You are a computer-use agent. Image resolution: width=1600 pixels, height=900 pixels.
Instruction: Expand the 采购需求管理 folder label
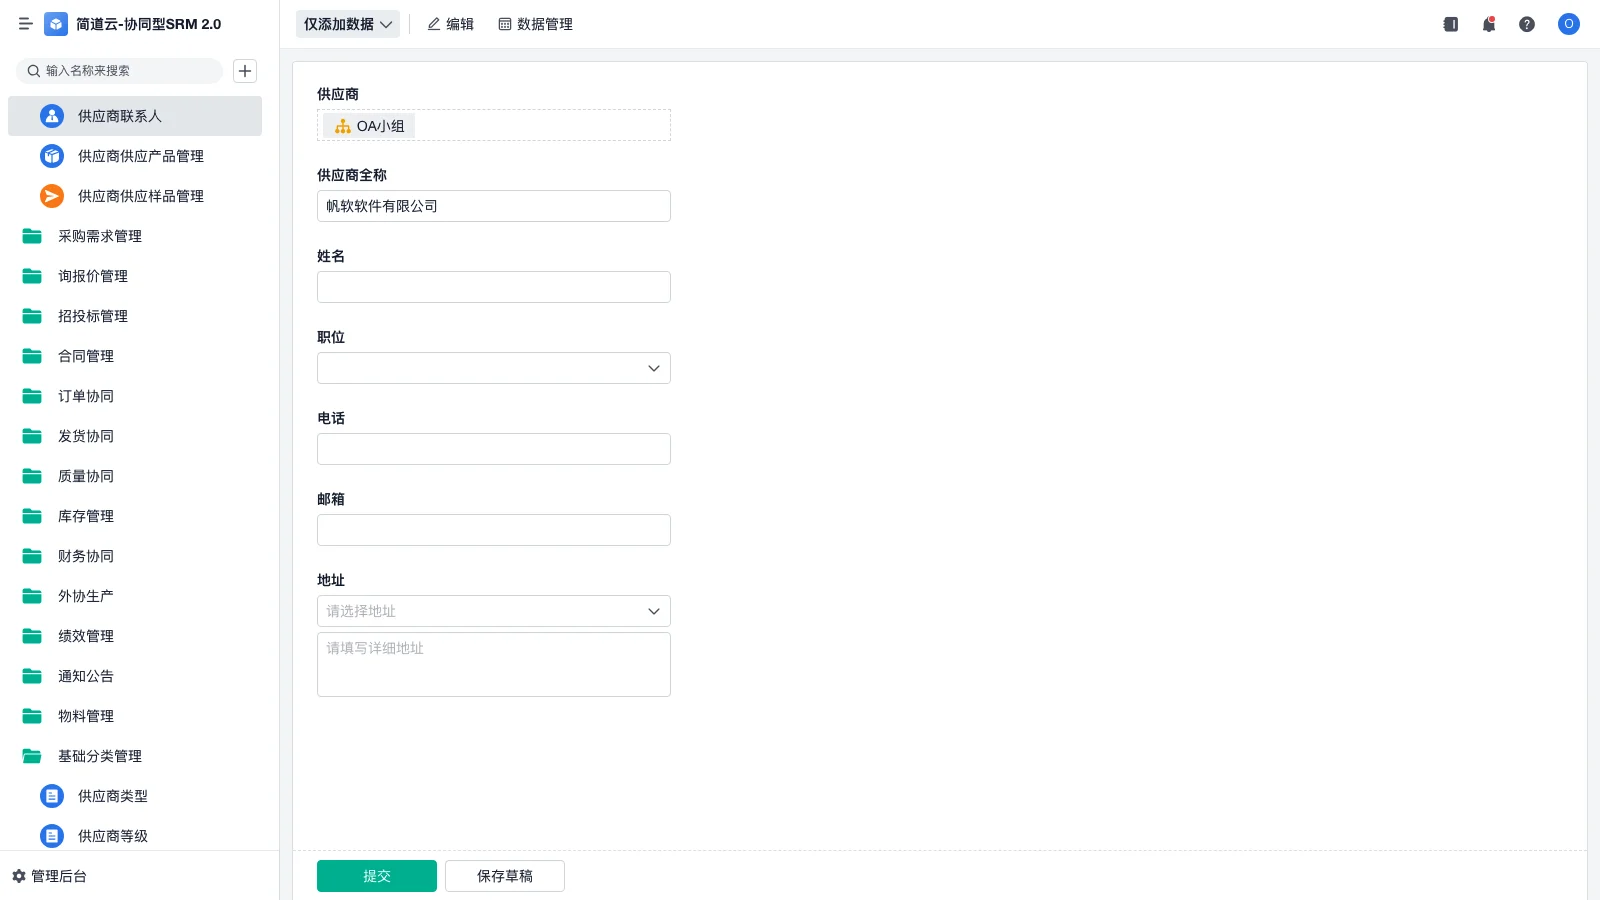click(100, 236)
